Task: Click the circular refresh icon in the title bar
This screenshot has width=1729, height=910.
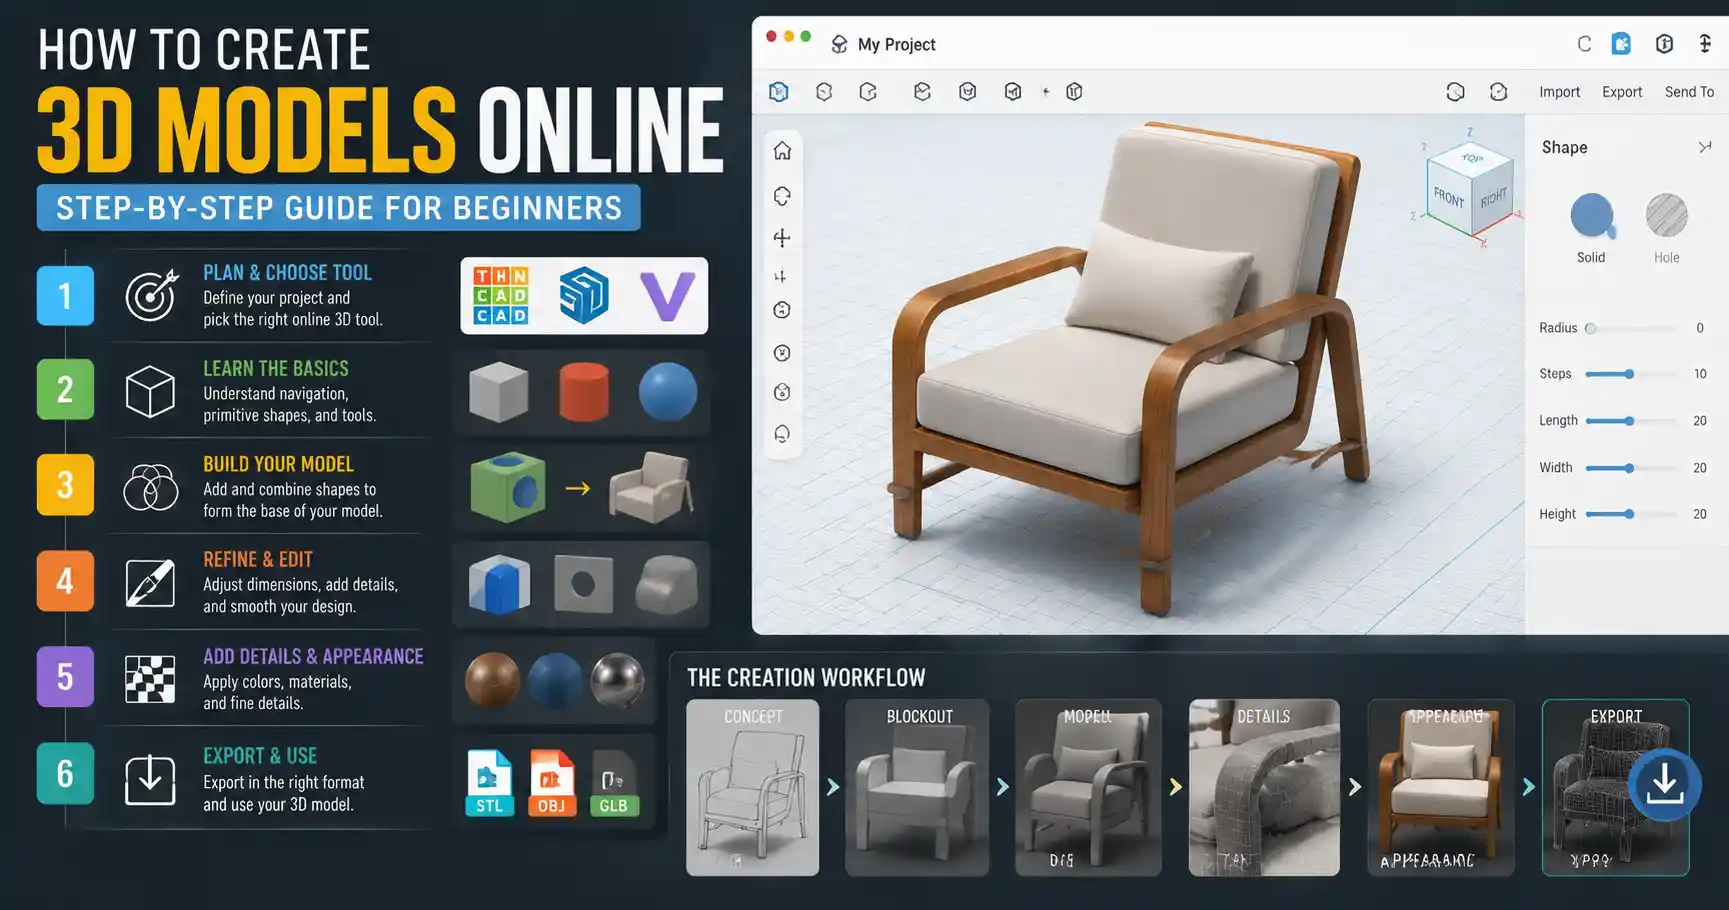Action: pos(1584,44)
